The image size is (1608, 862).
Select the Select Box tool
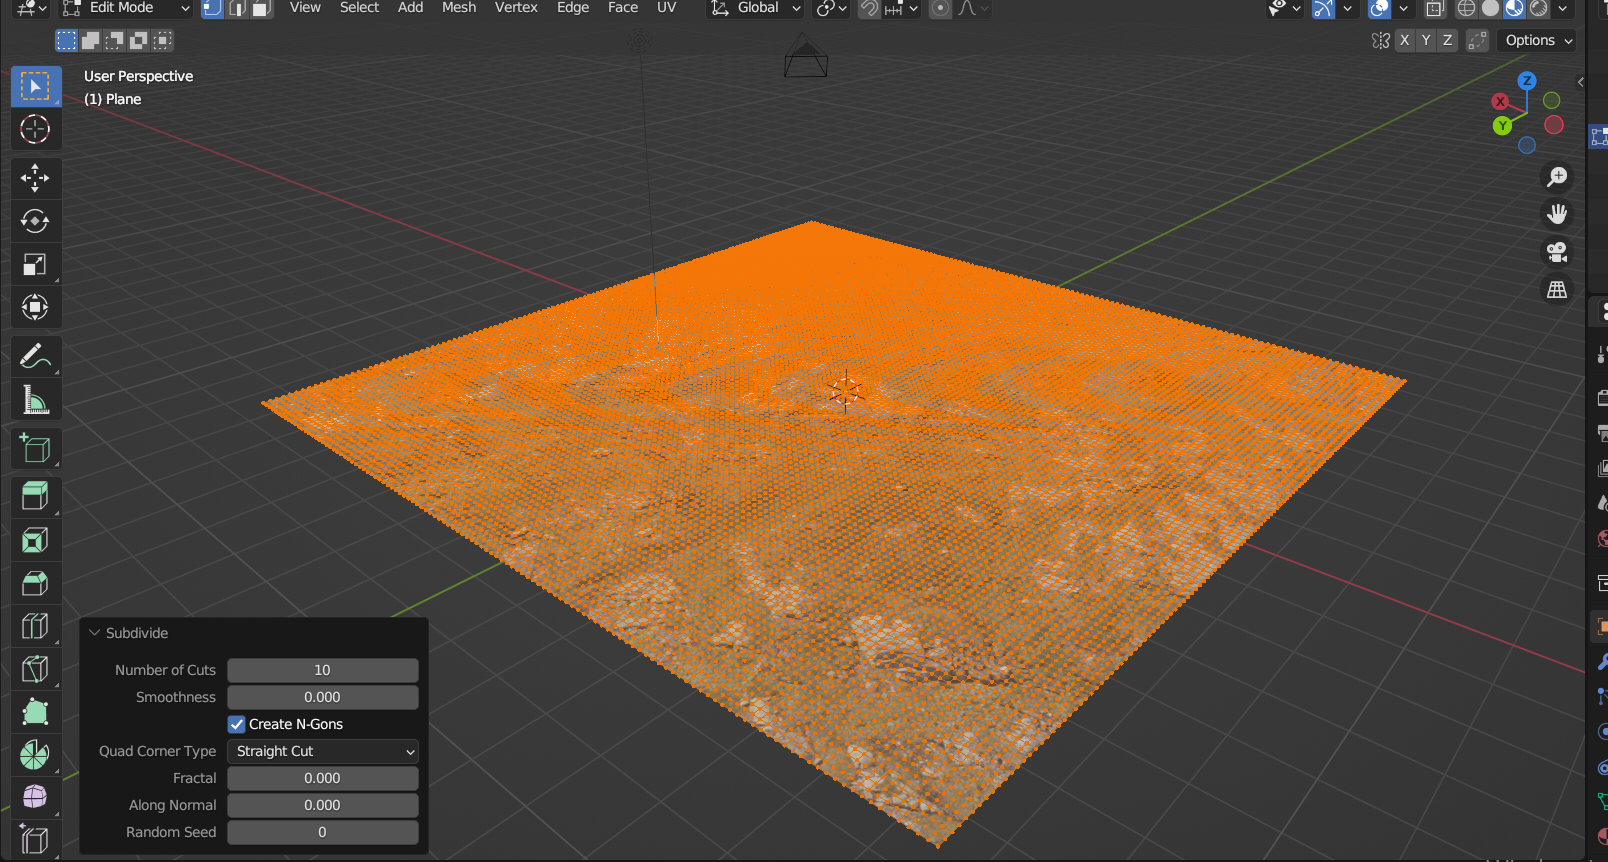[36, 87]
